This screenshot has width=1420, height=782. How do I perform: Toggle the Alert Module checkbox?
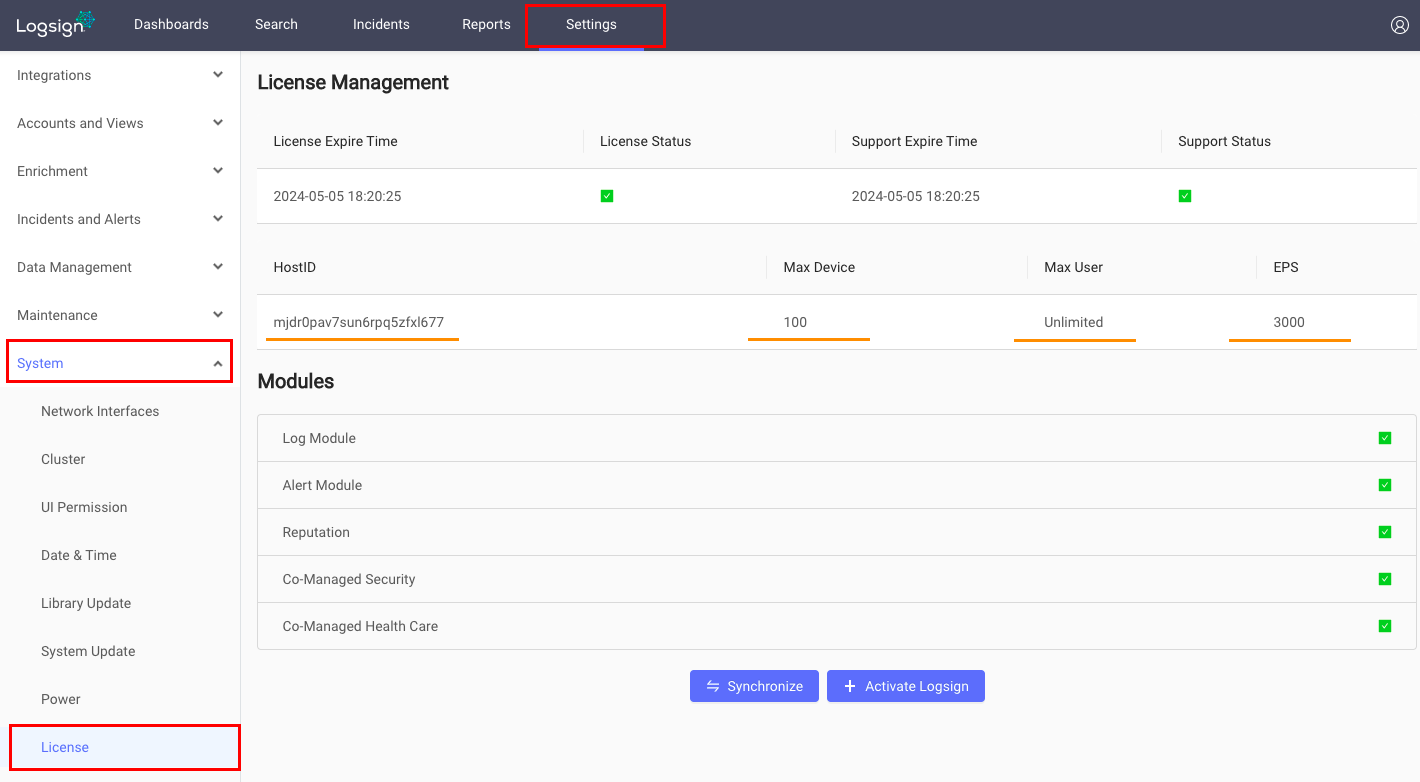point(1385,485)
